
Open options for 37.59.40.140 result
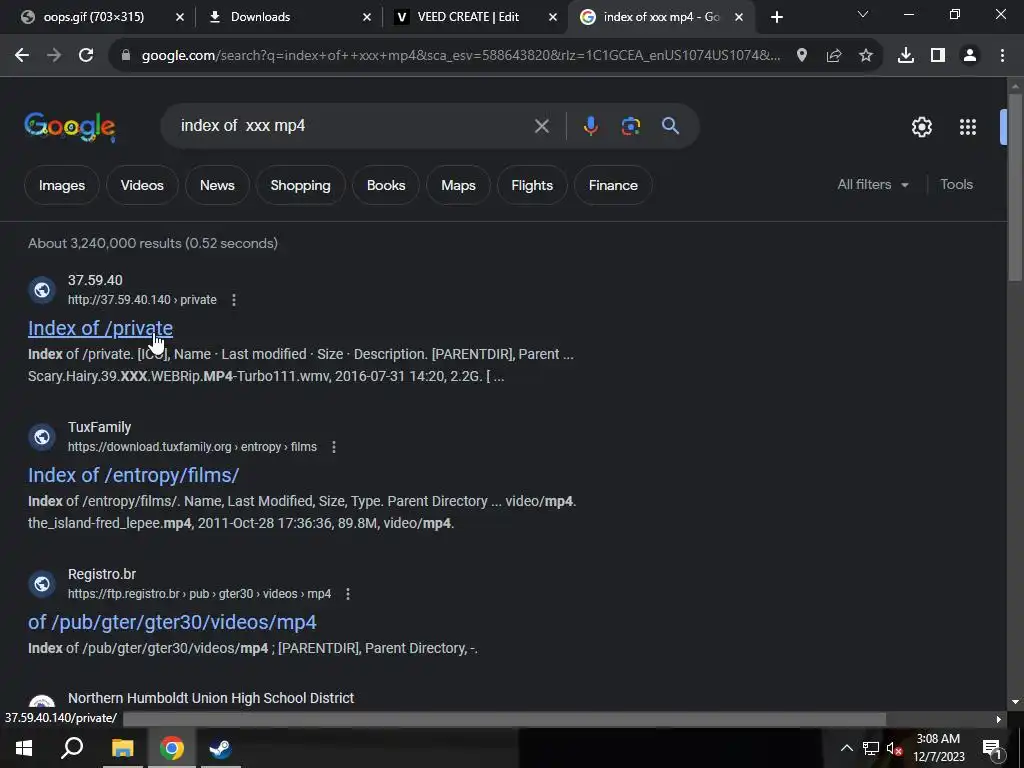[x=234, y=300]
